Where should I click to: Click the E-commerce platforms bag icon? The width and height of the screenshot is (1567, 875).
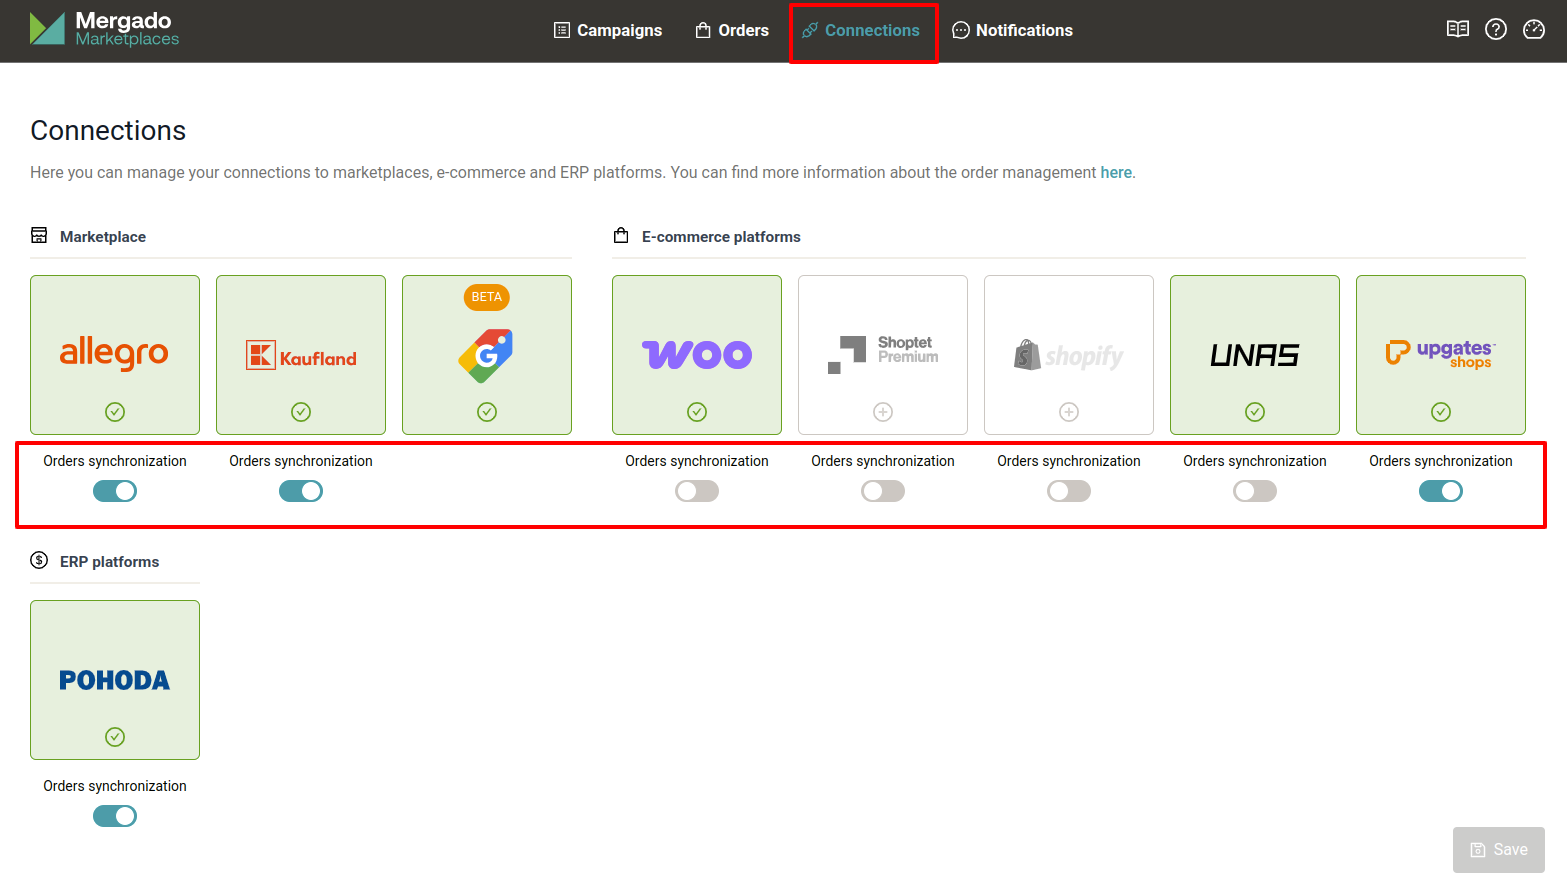click(x=621, y=235)
